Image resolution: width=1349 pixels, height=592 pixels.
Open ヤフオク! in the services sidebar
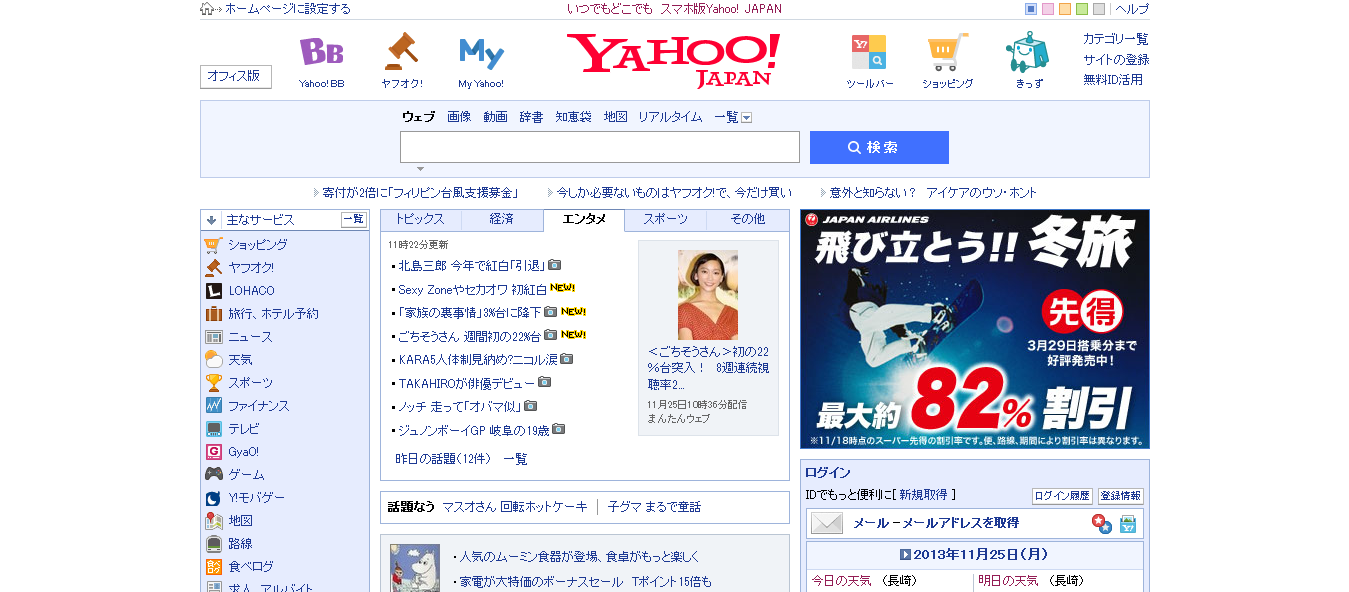(251, 268)
